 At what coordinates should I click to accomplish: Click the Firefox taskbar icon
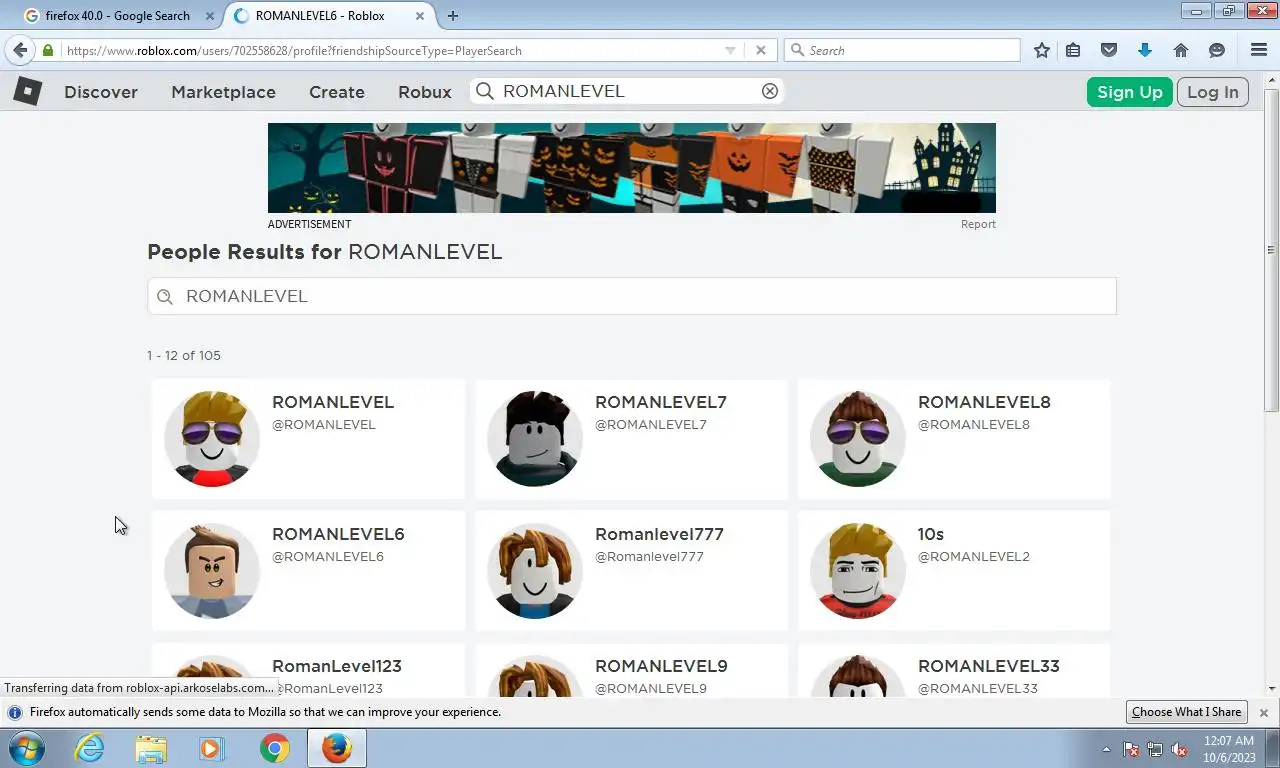pyautogui.click(x=337, y=748)
